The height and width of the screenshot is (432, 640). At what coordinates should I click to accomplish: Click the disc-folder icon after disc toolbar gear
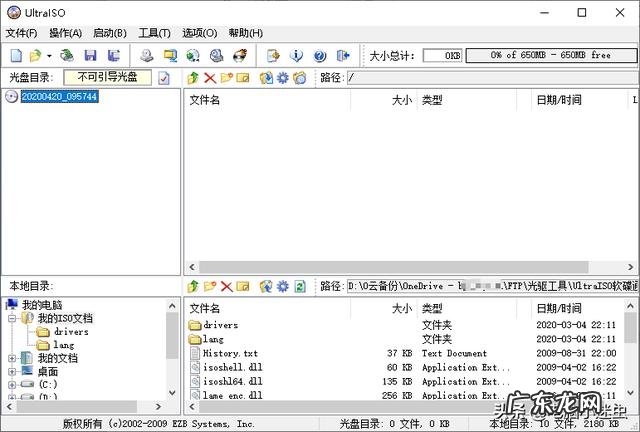pos(300,78)
